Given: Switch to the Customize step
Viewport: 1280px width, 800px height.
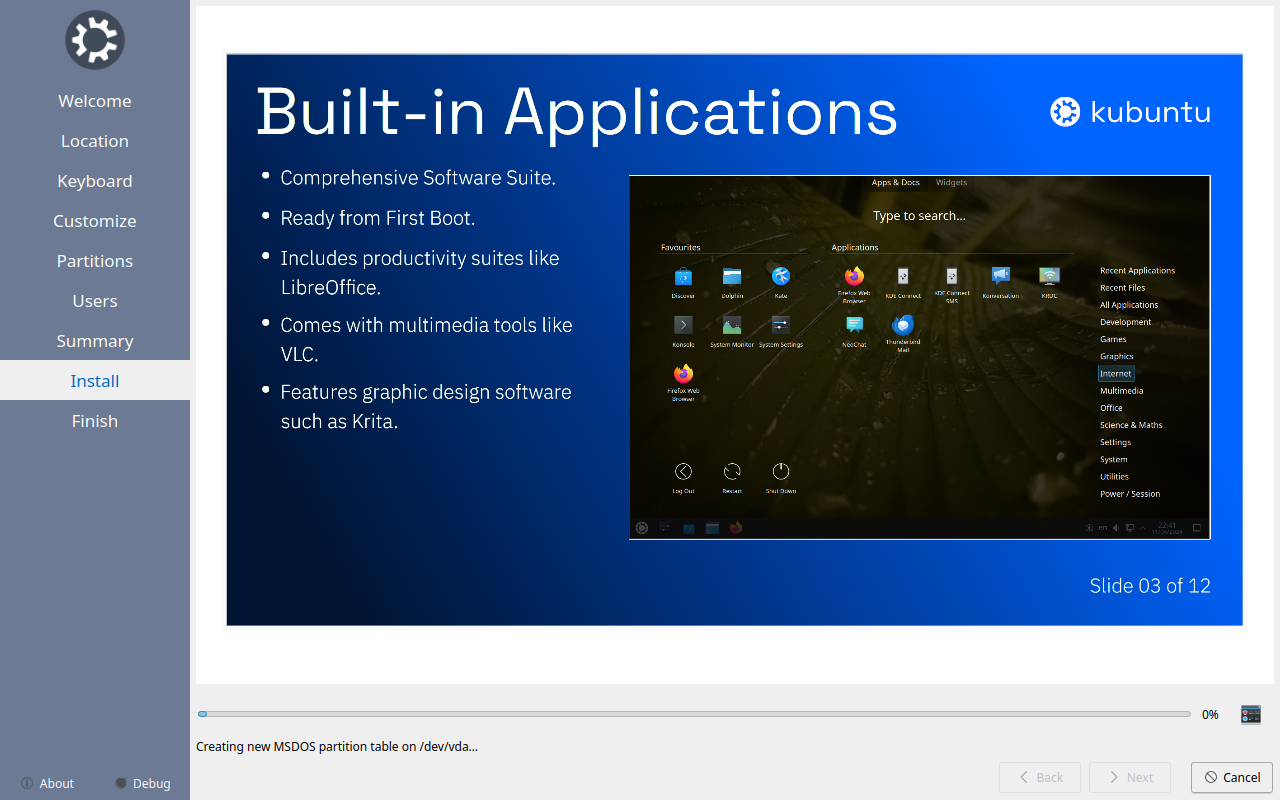Looking at the screenshot, I should tap(95, 221).
